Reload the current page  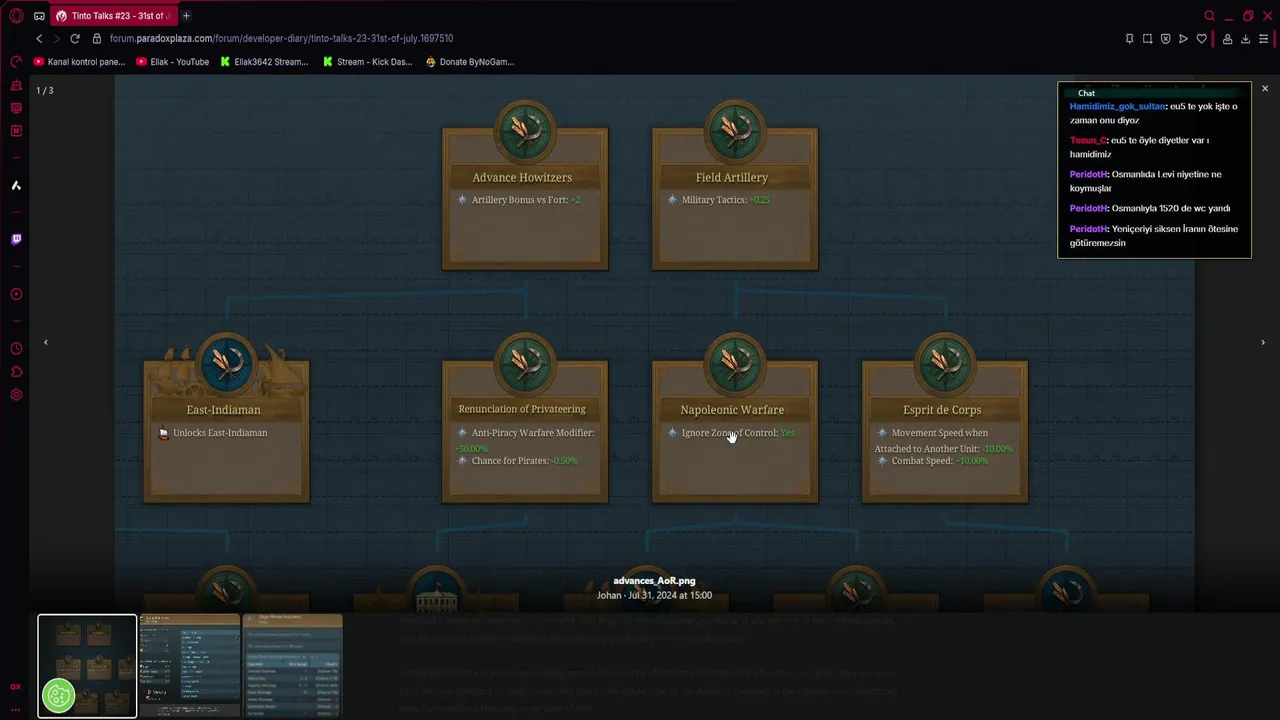click(75, 38)
